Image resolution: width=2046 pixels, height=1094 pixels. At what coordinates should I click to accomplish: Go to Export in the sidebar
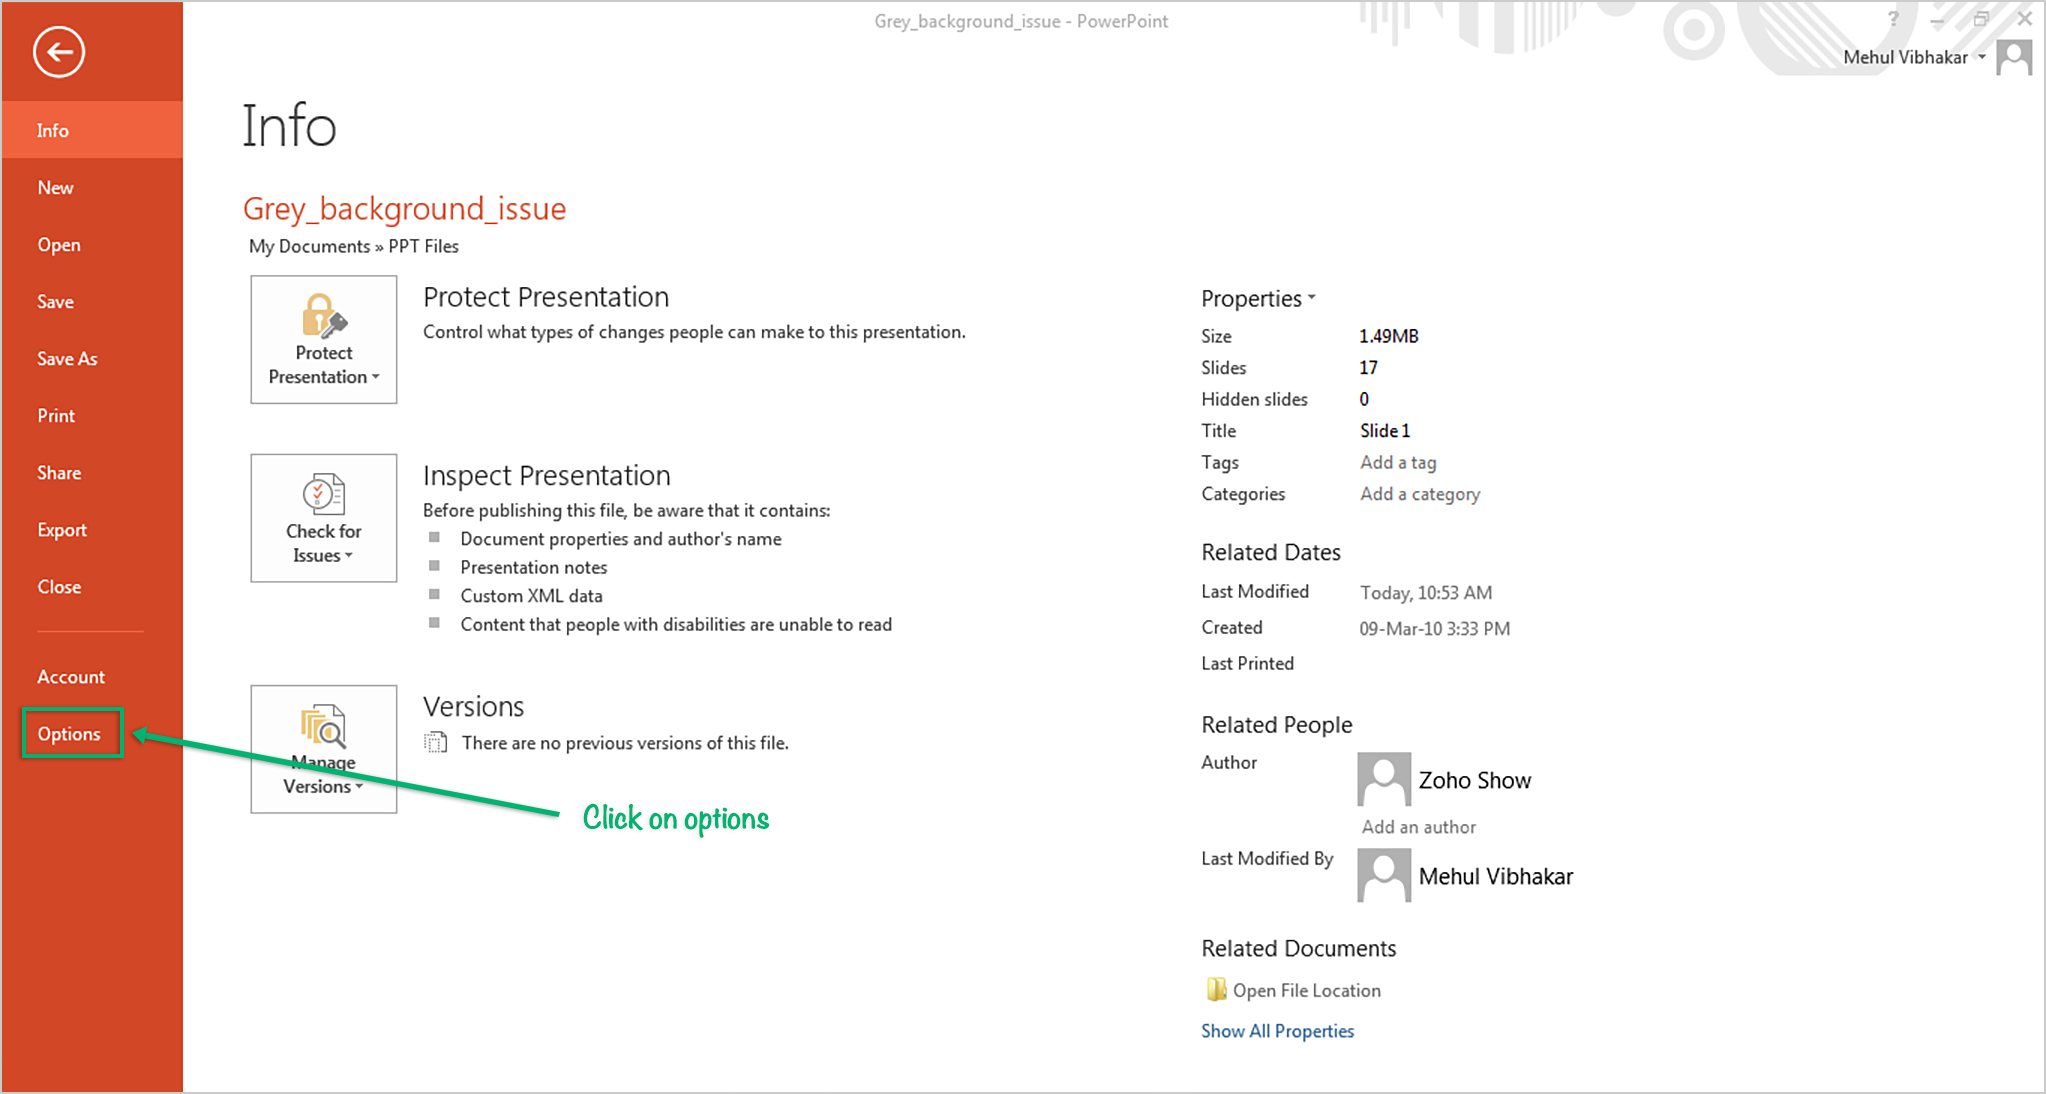click(x=62, y=530)
